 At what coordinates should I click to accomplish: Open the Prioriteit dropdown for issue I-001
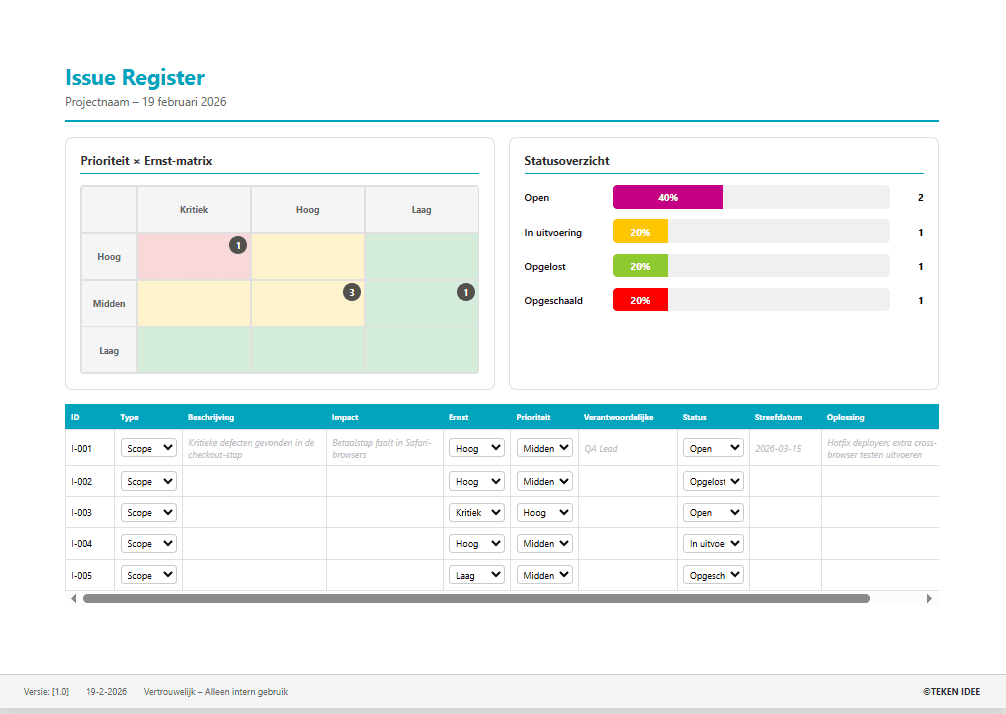544,448
